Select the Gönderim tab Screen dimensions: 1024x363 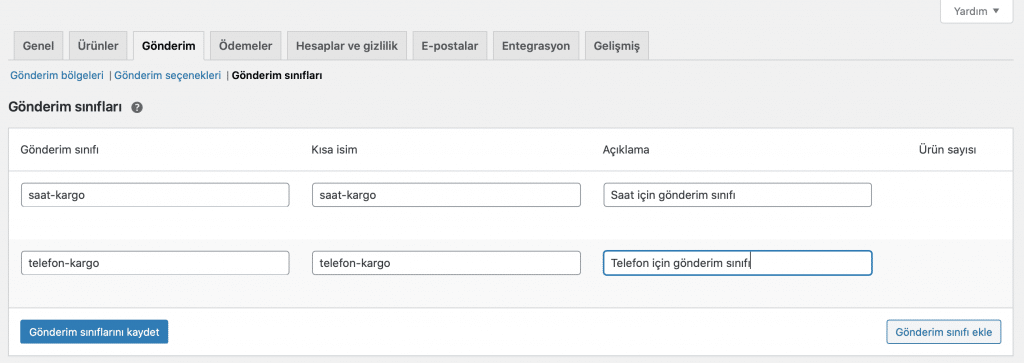coord(168,46)
